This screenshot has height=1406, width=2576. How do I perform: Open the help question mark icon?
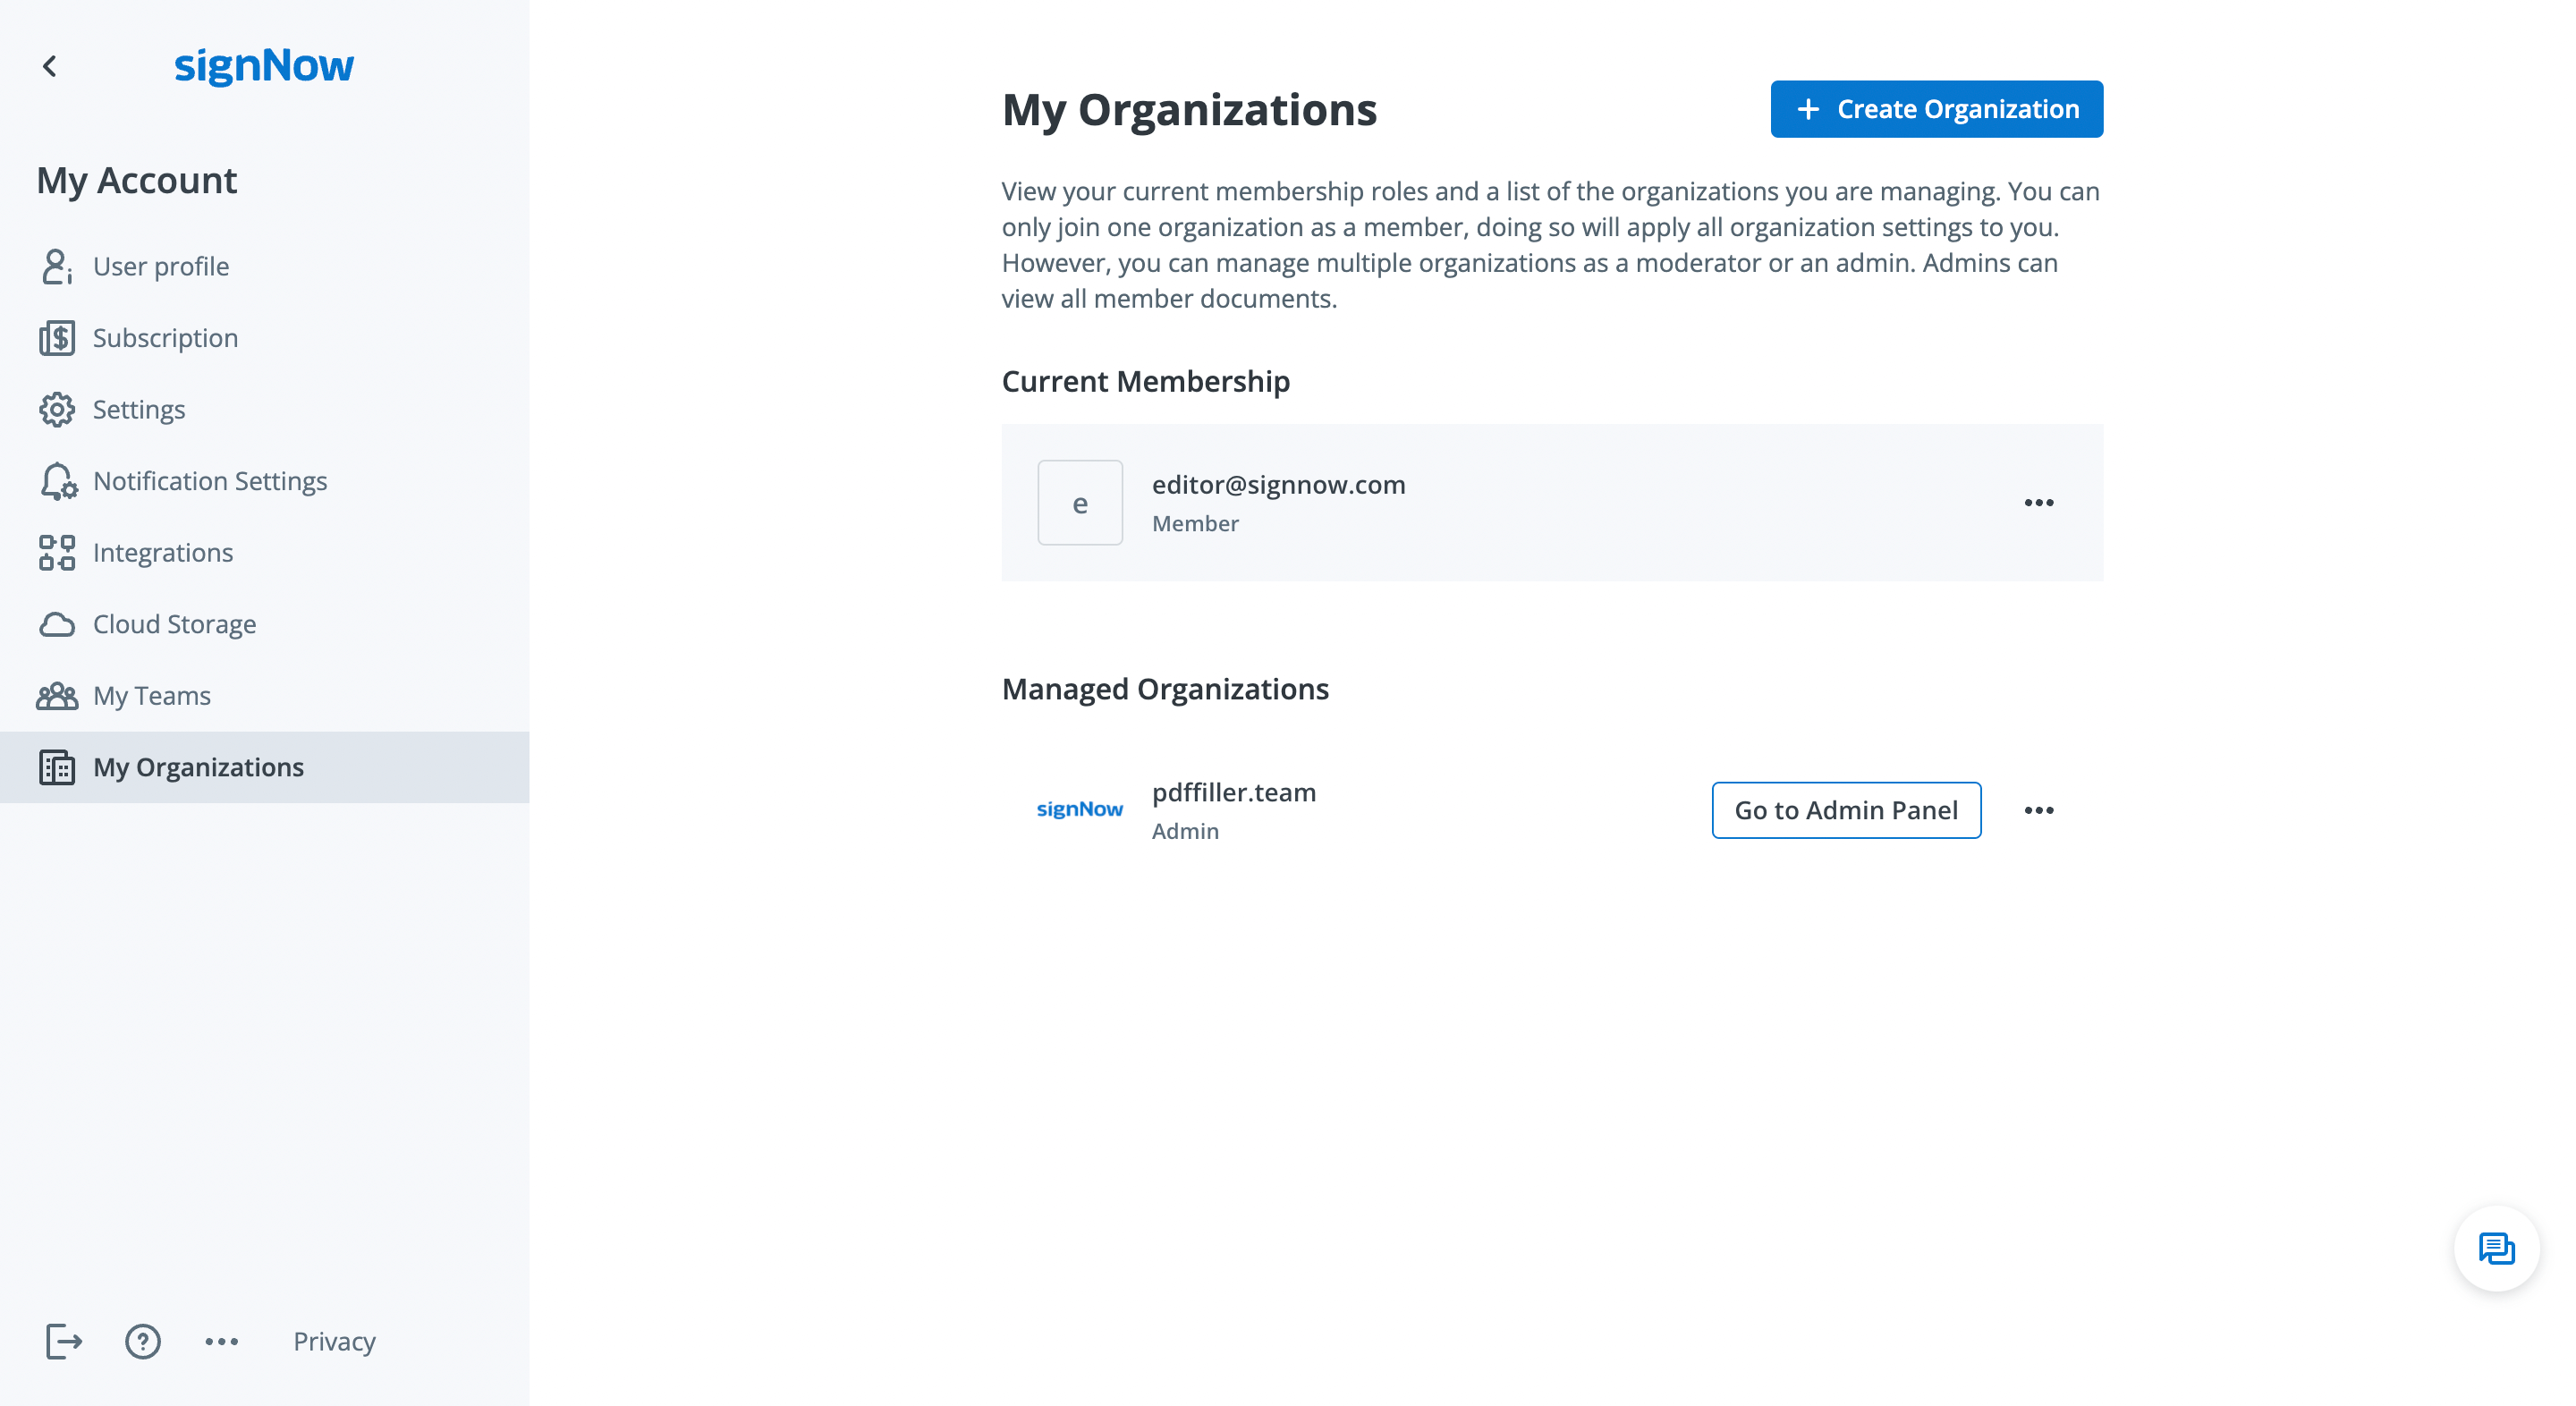click(x=143, y=1341)
